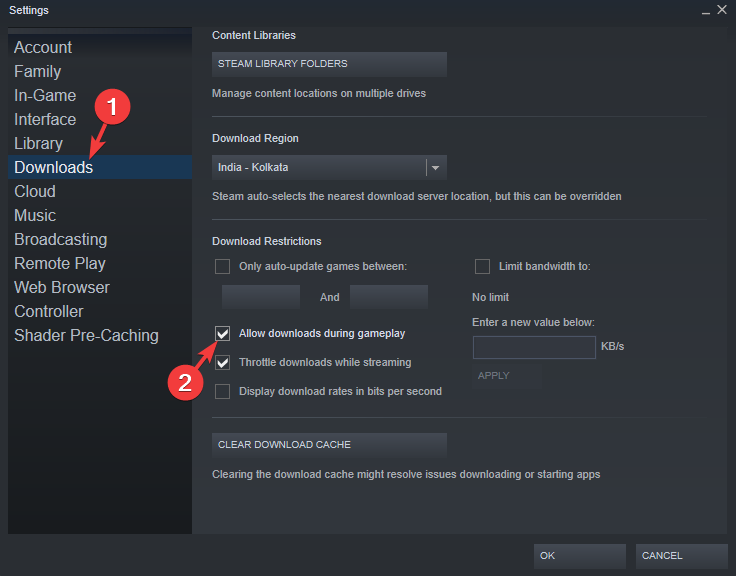Image resolution: width=736 pixels, height=576 pixels.
Task: Toggle Allow downloads during gameplay checkbox
Action: 222,333
